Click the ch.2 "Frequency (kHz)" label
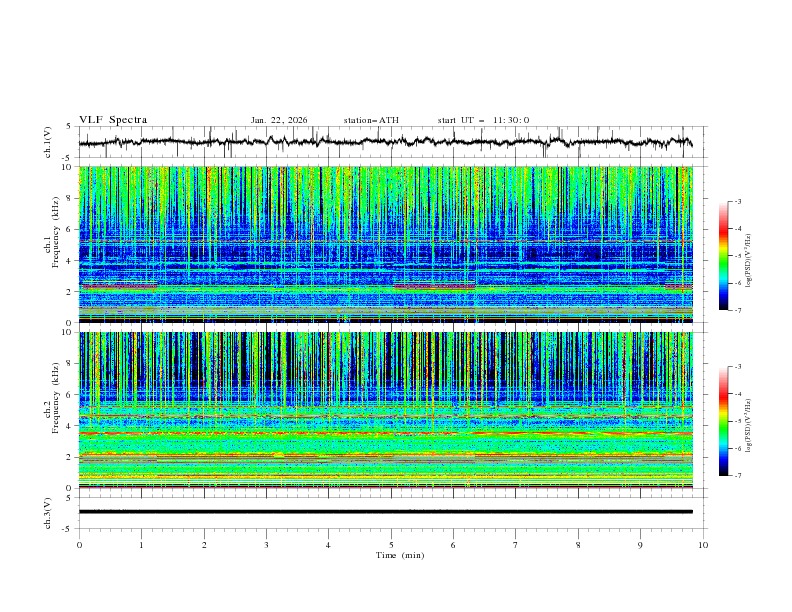The height and width of the screenshot is (612, 792). (55, 398)
